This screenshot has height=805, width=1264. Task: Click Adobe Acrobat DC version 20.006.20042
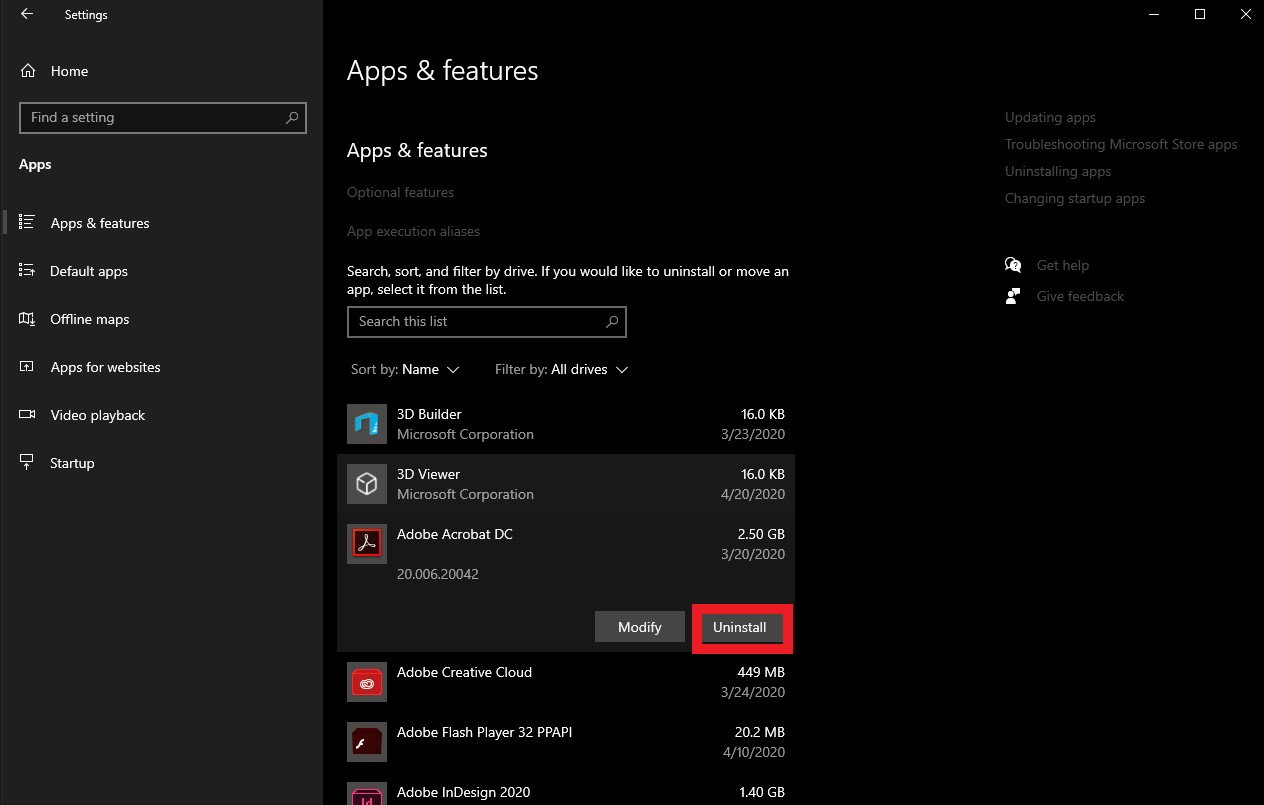pyautogui.click(x=438, y=574)
